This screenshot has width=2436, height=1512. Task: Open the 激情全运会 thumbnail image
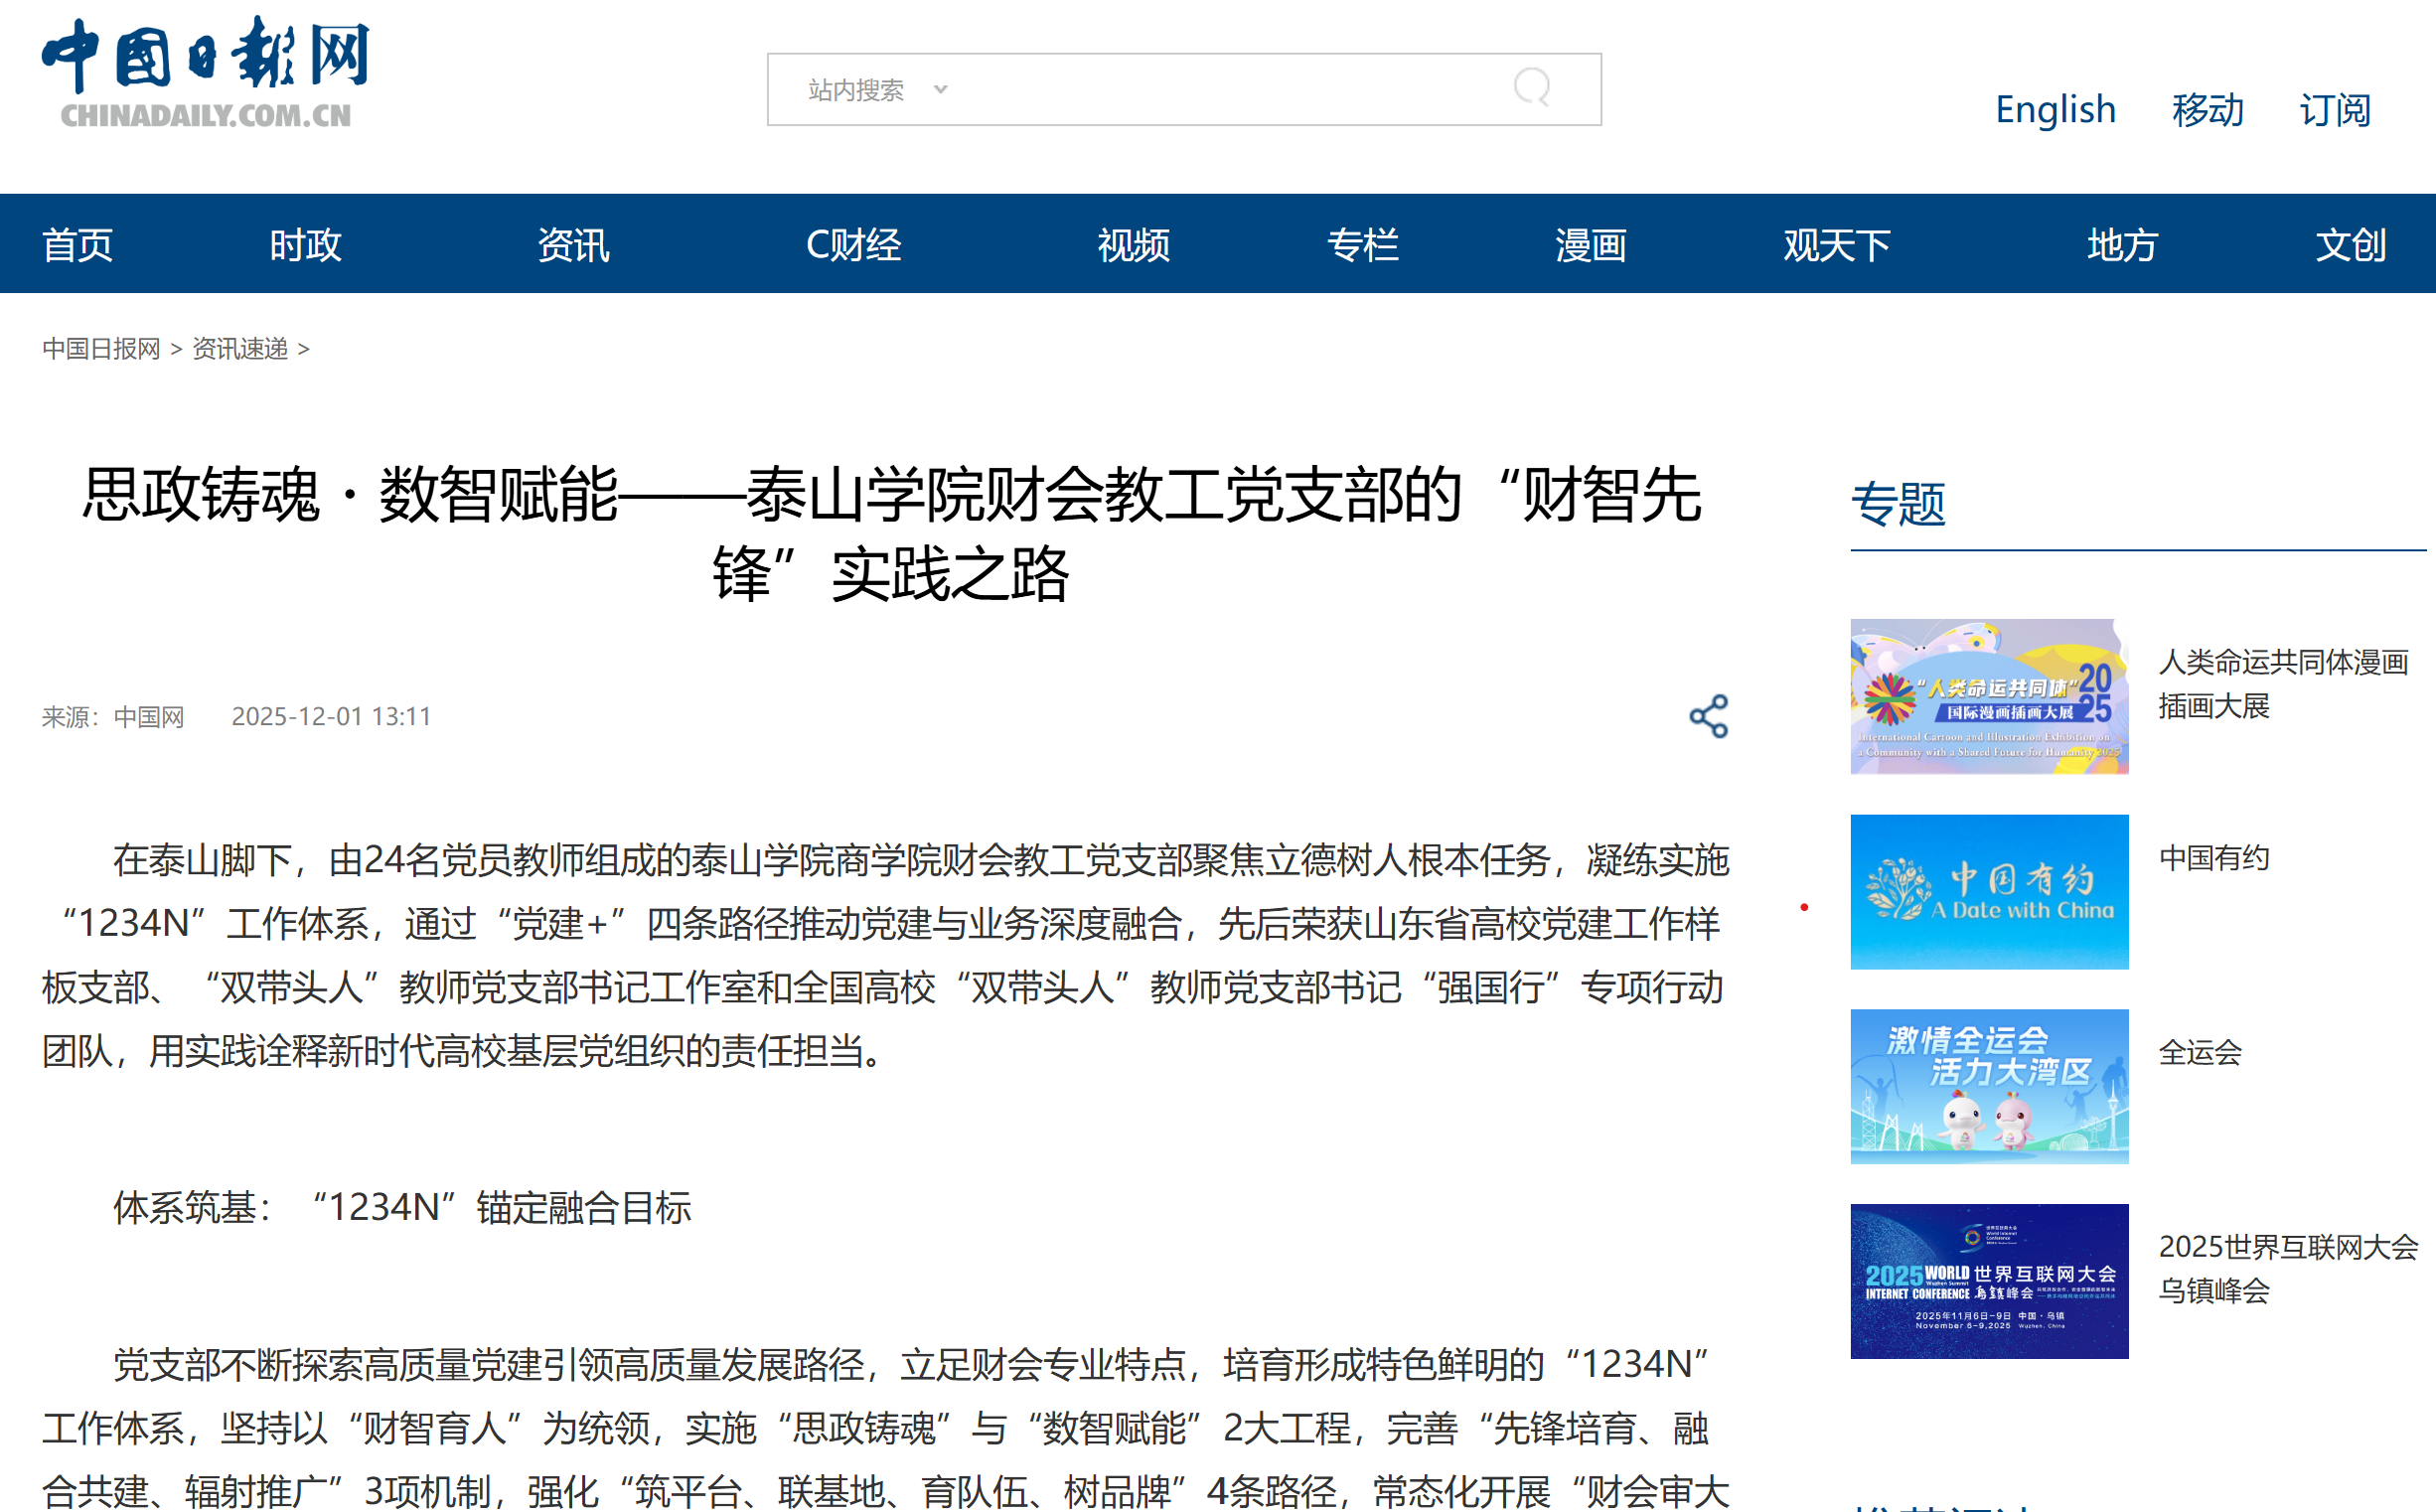point(1988,1086)
